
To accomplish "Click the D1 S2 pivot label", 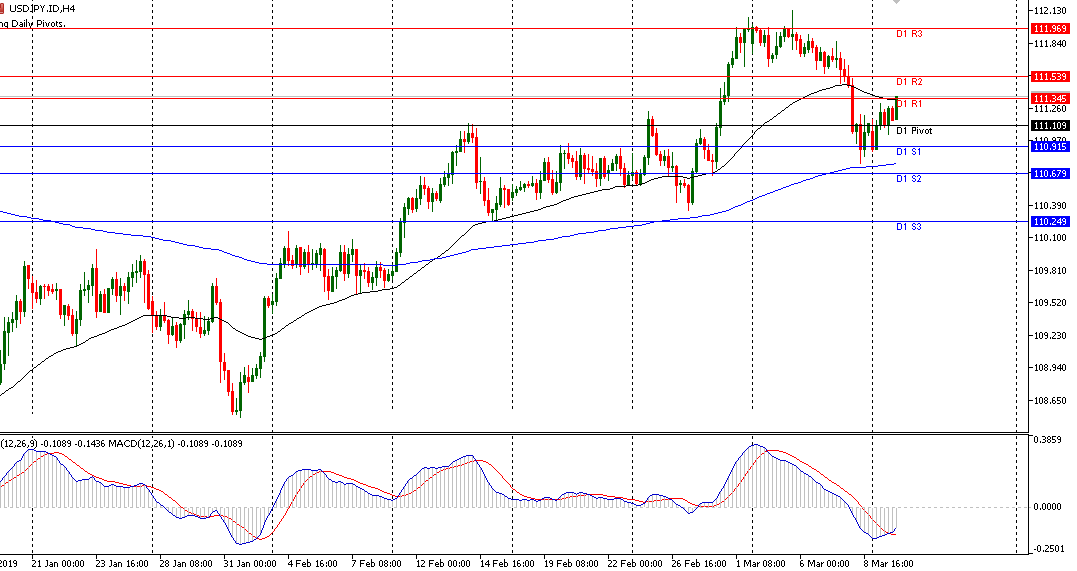I will pos(908,179).
